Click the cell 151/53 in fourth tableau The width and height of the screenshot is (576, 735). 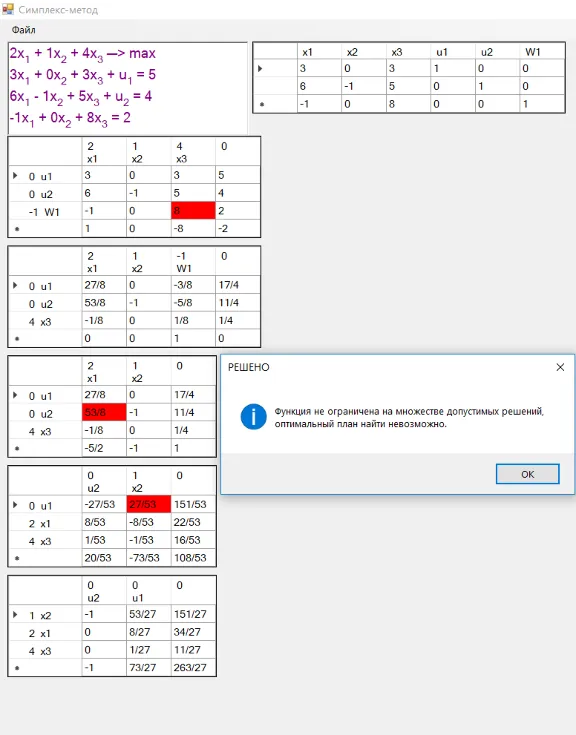pyautogui.click(x=193, y=504)
